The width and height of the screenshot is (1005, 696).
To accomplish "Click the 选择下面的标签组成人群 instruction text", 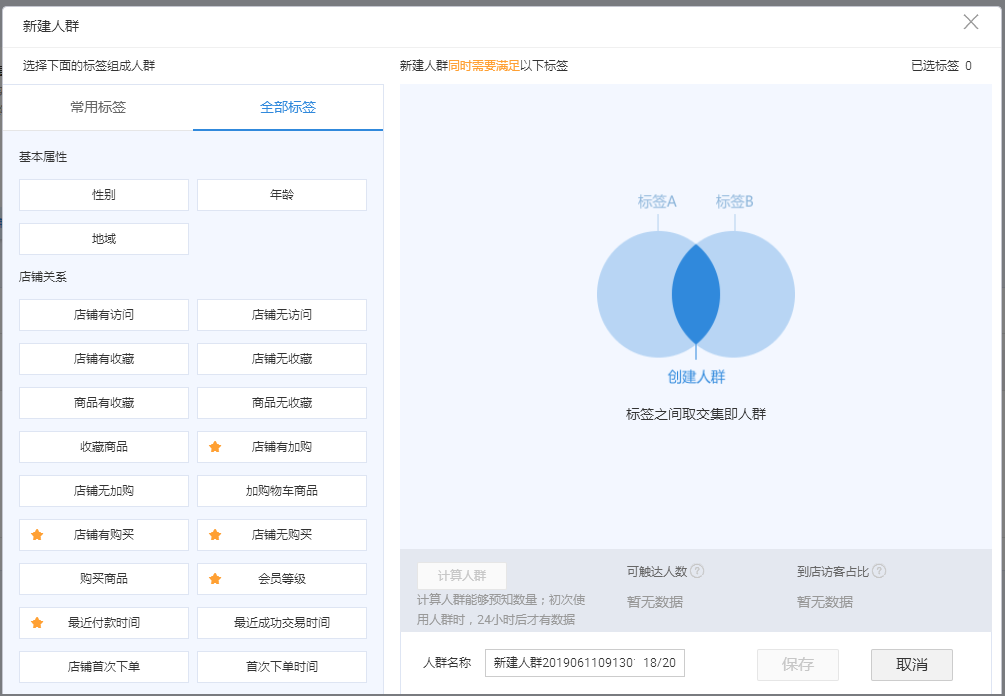I will point(89,65).
